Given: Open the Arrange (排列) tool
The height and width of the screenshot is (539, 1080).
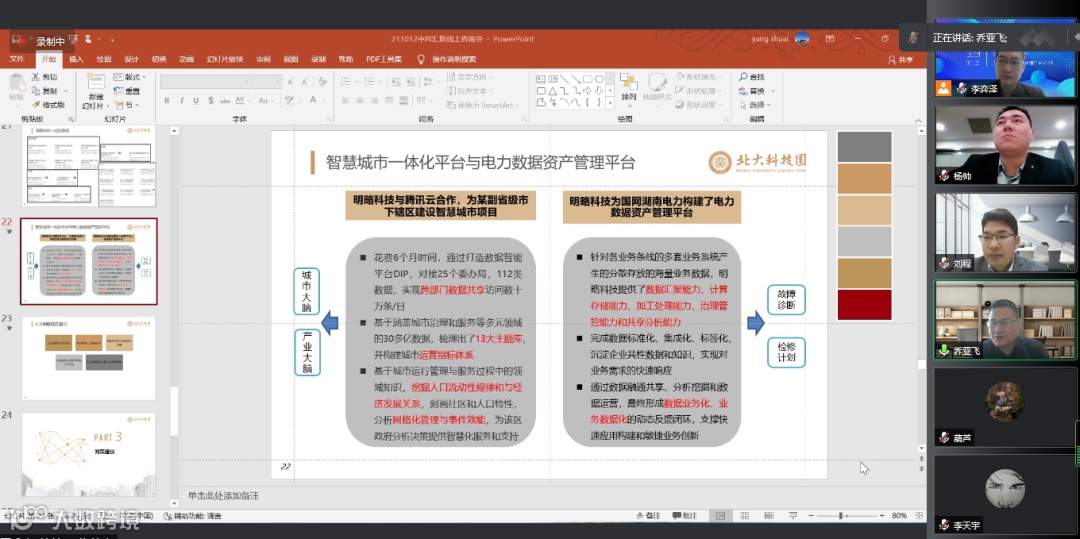Looking at the screenshot, I should (x=628, y=88).
